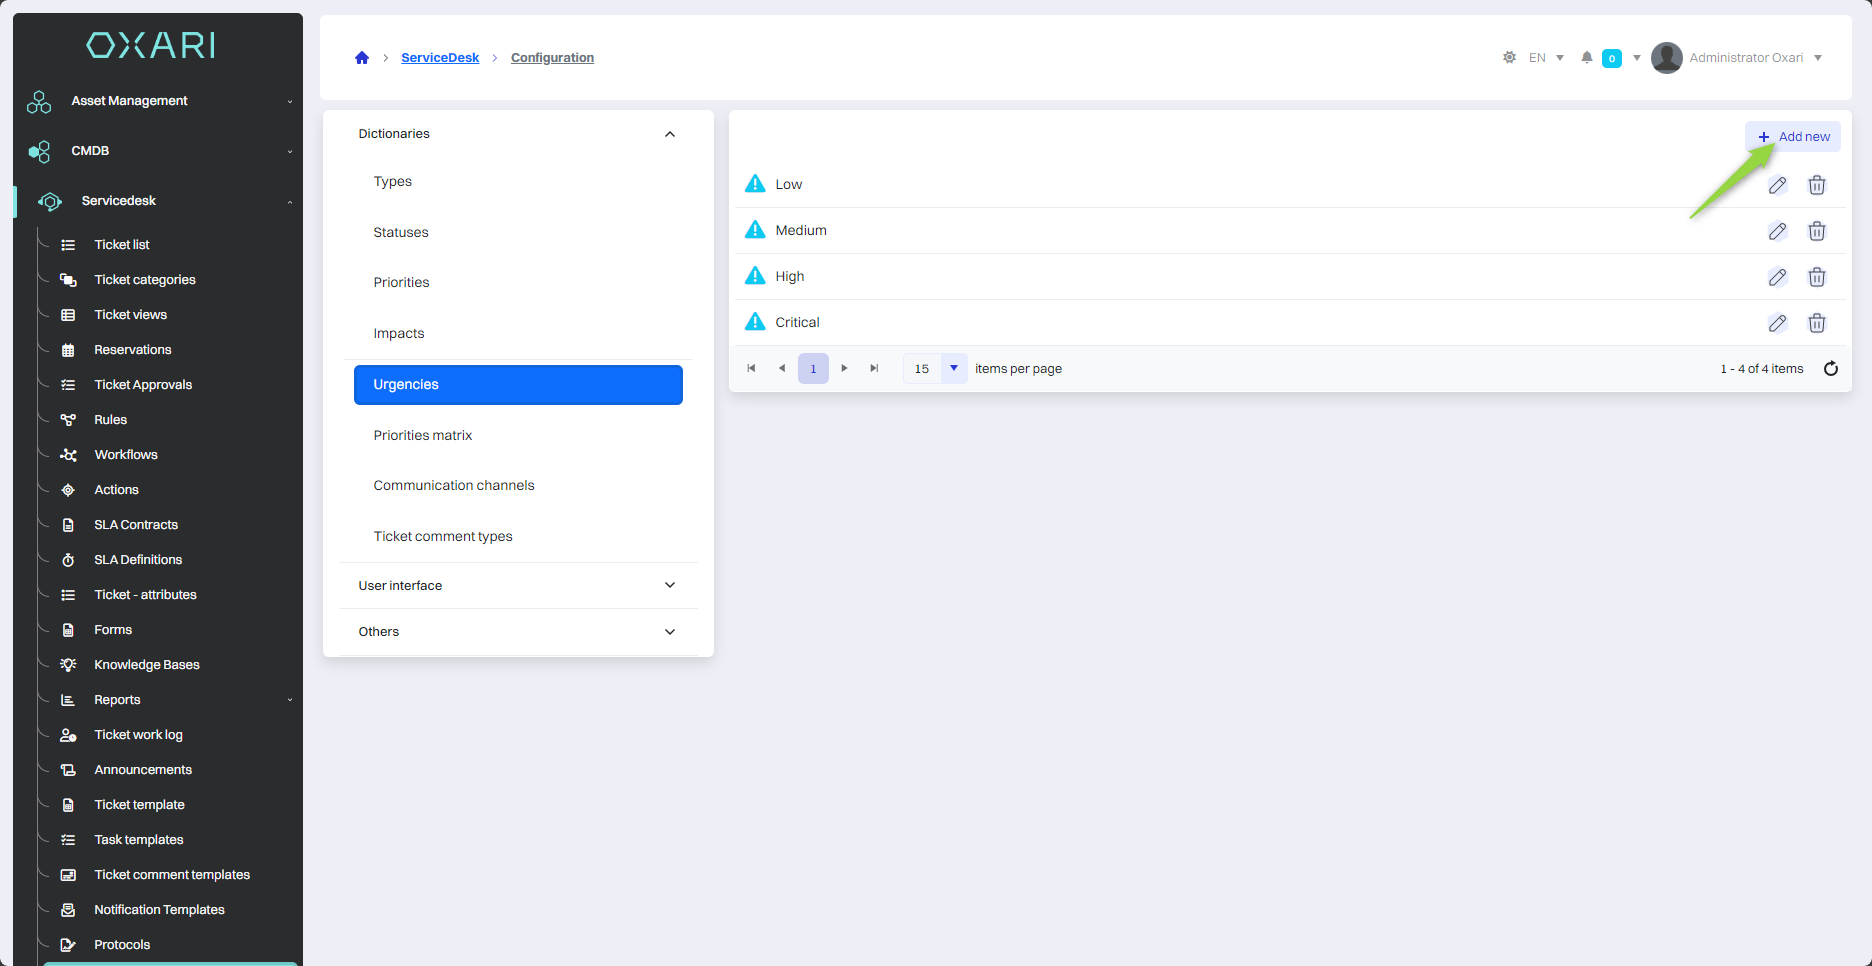Open the items per page dropdown

tap(953, 369)
